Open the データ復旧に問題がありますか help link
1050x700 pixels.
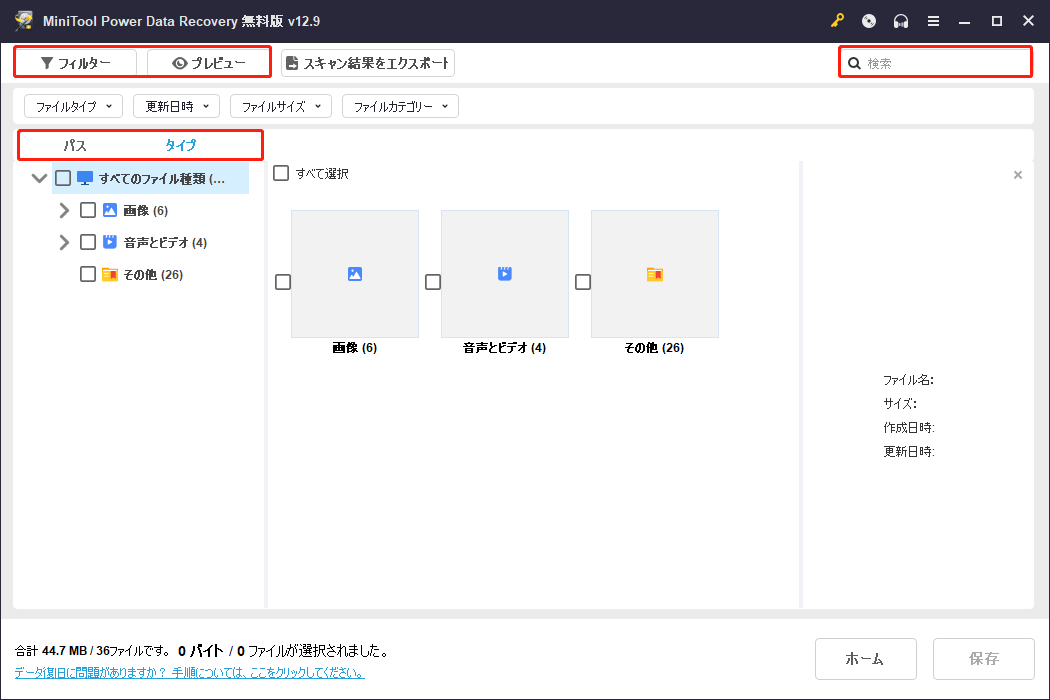tap(190, 673)
